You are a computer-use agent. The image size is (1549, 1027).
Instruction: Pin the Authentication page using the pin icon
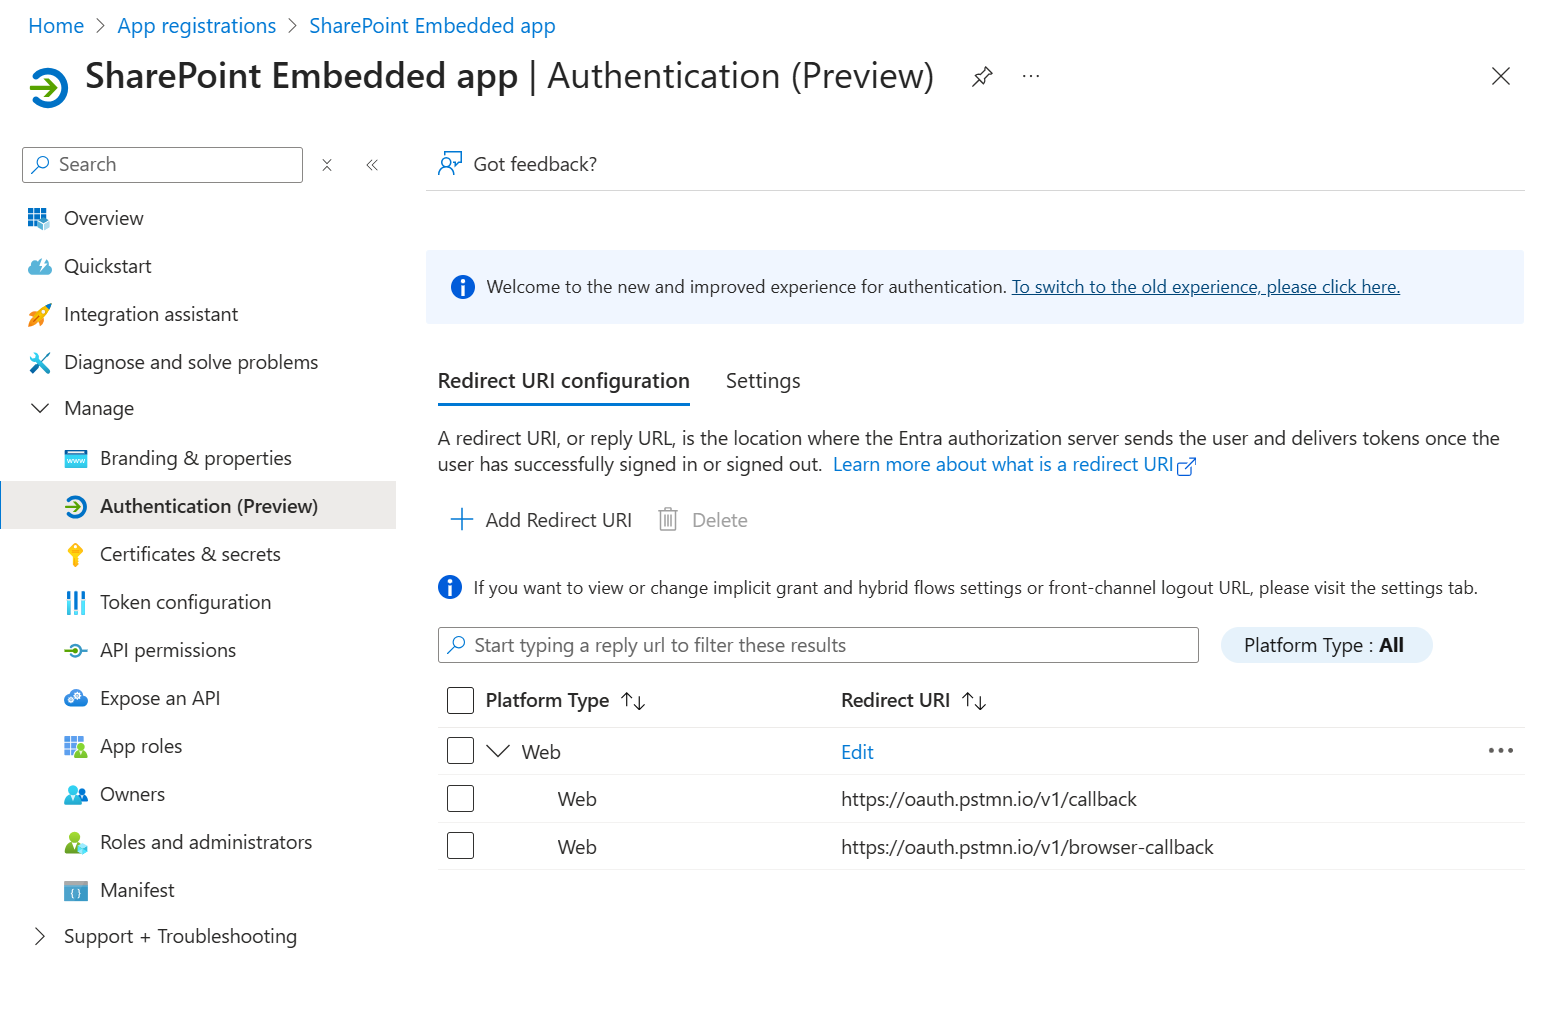click(982, 75)
